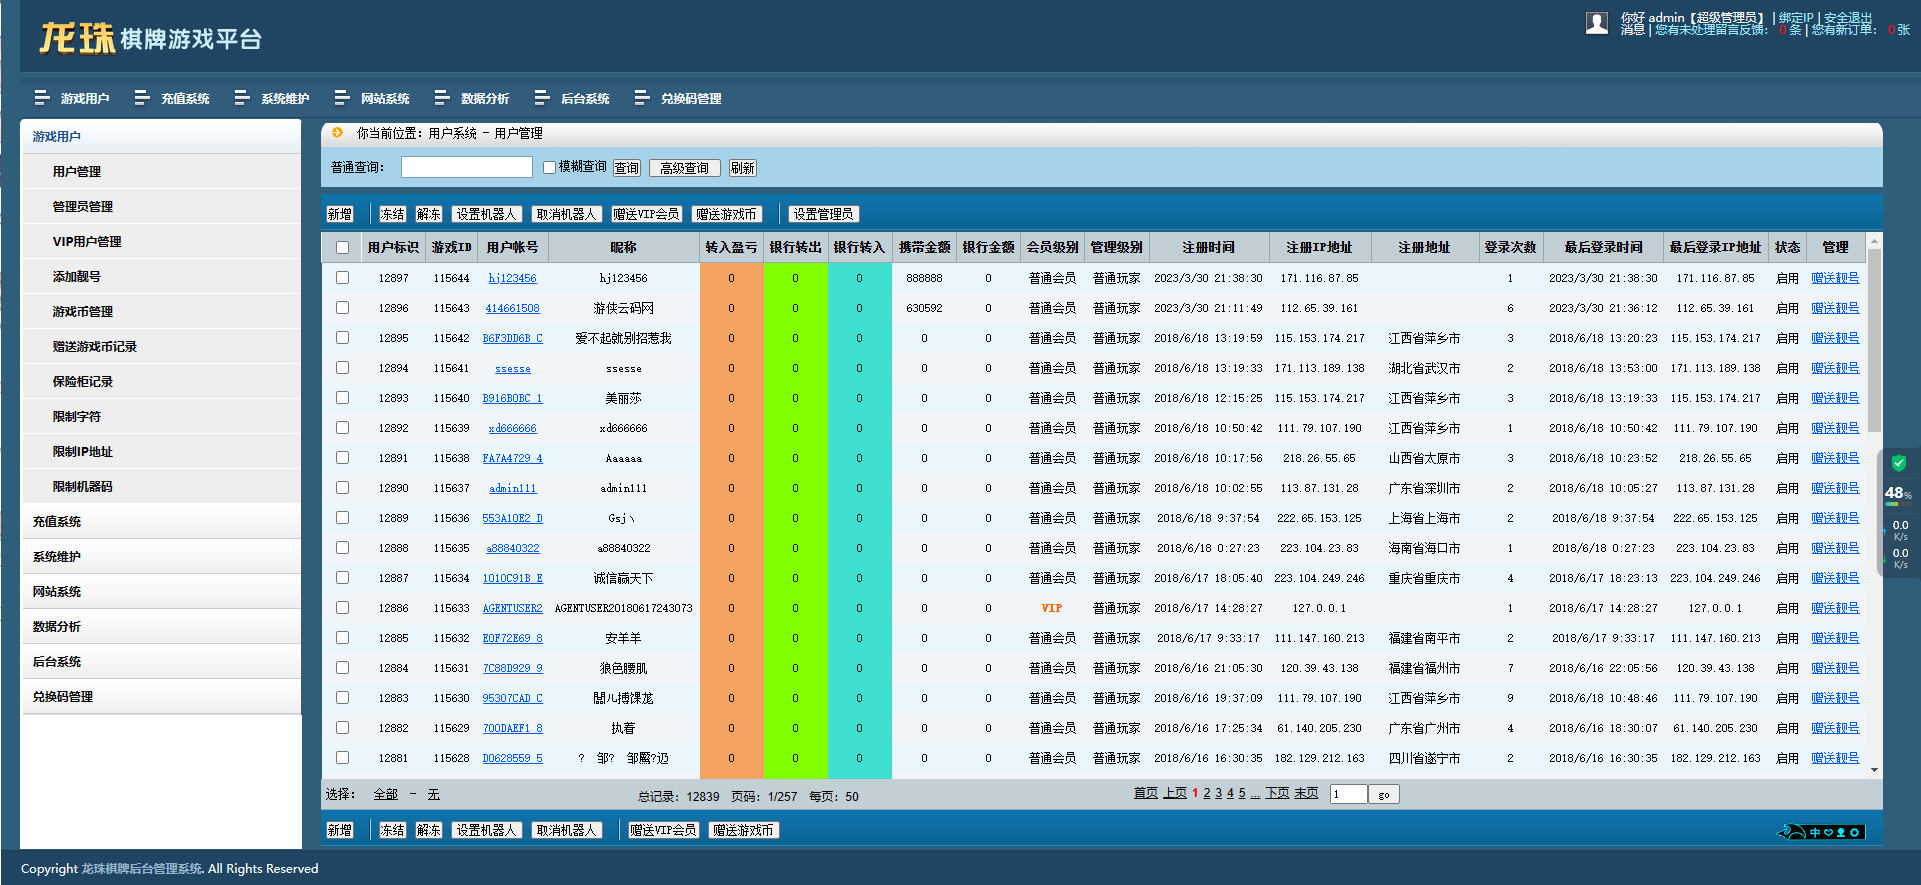Click the top 设置机器人 button
Image resolution: width=1921 pixels, height=885 pixels.
click(487, 214)
